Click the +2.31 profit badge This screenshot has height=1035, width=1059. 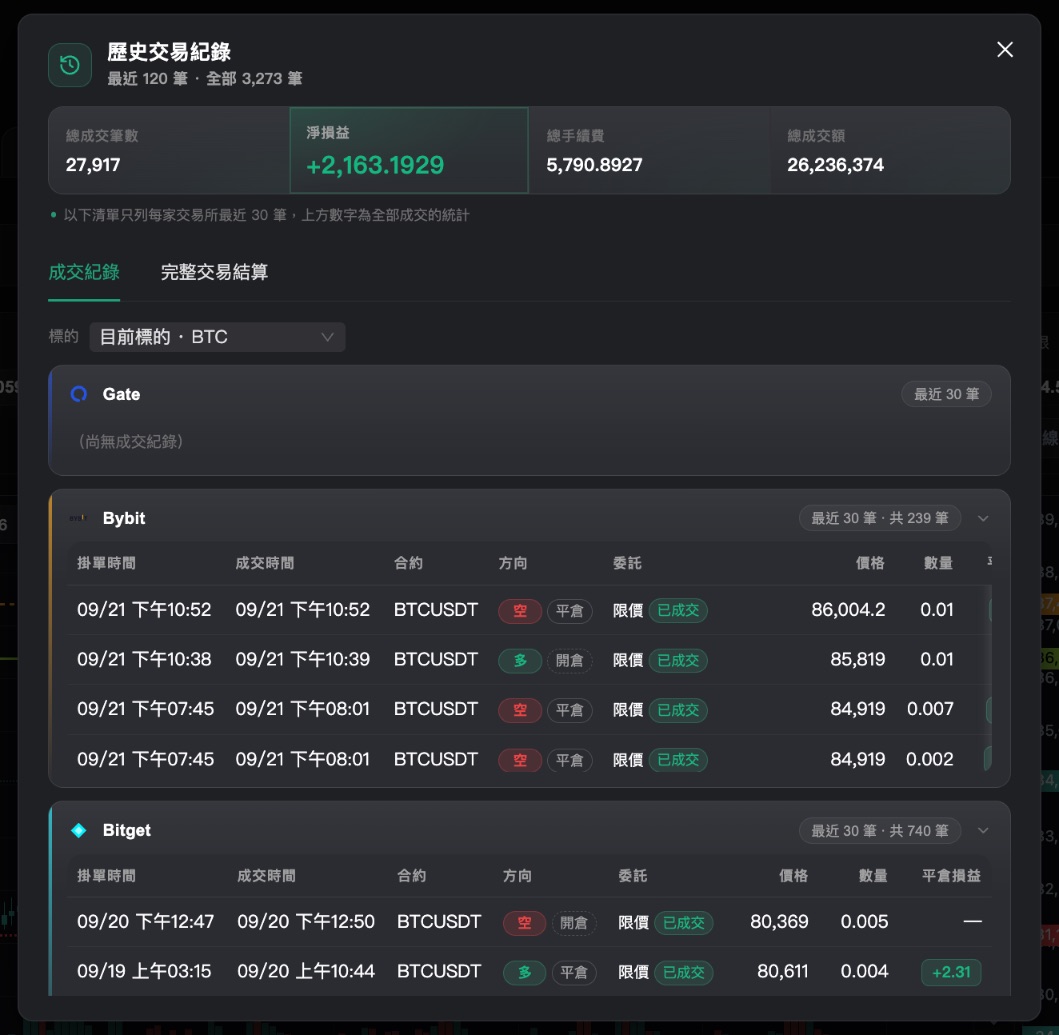click(x=951, y=973)
